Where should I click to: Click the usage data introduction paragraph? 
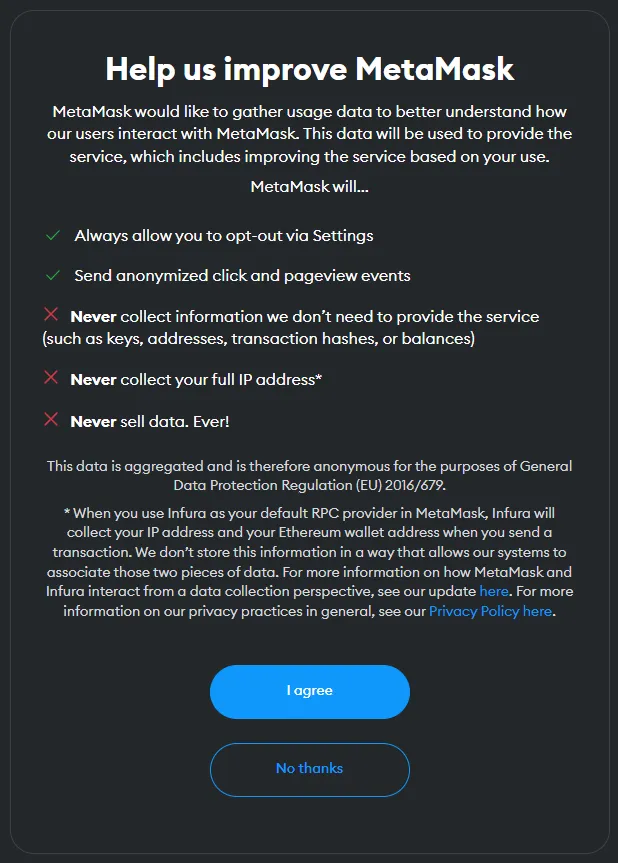pyautogui.click(x=309, y=134)
